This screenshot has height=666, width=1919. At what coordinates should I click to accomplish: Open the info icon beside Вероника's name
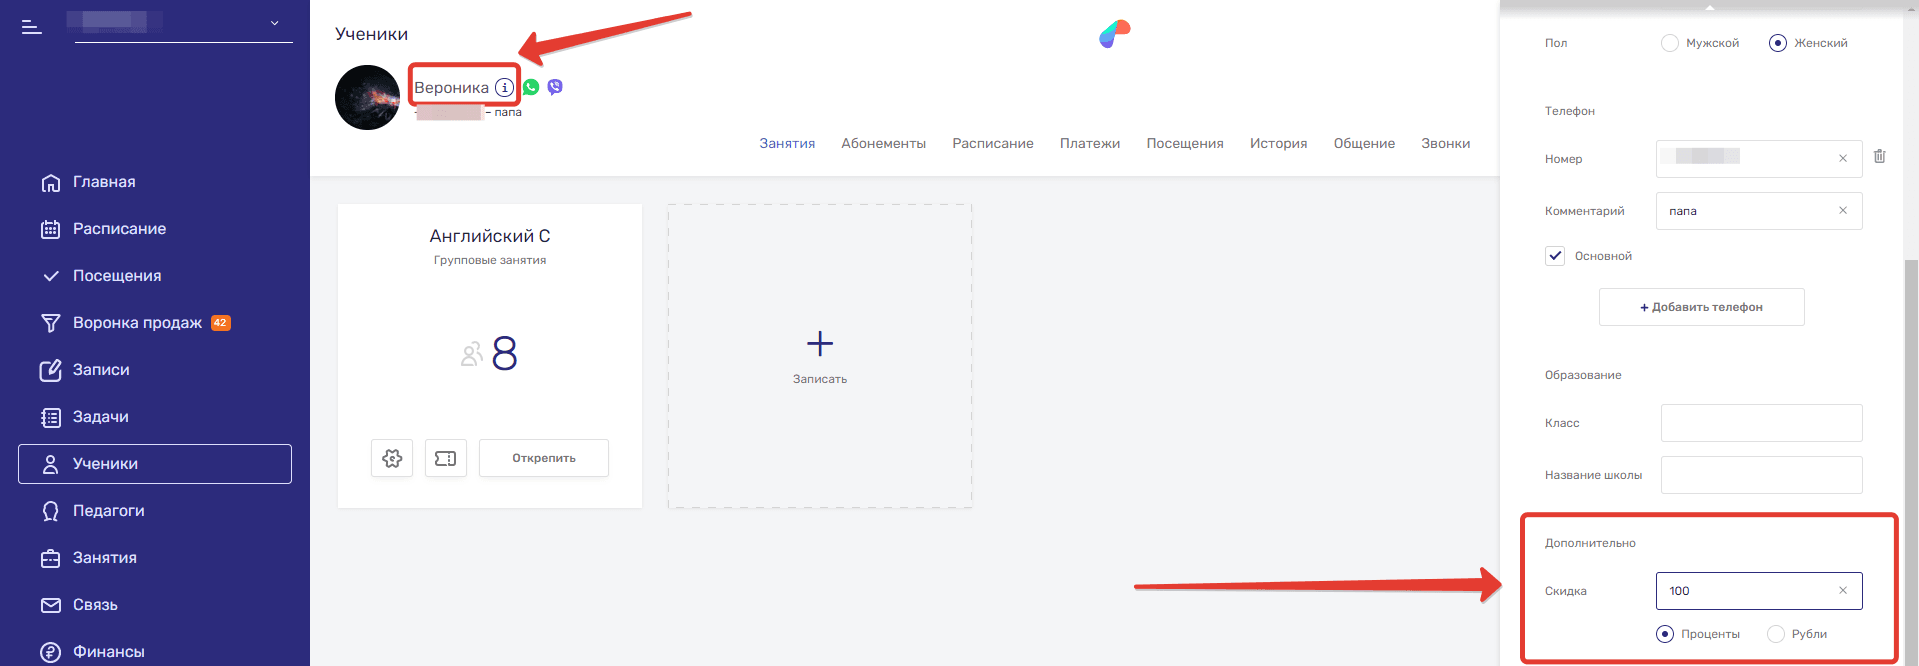pos(505,88)
